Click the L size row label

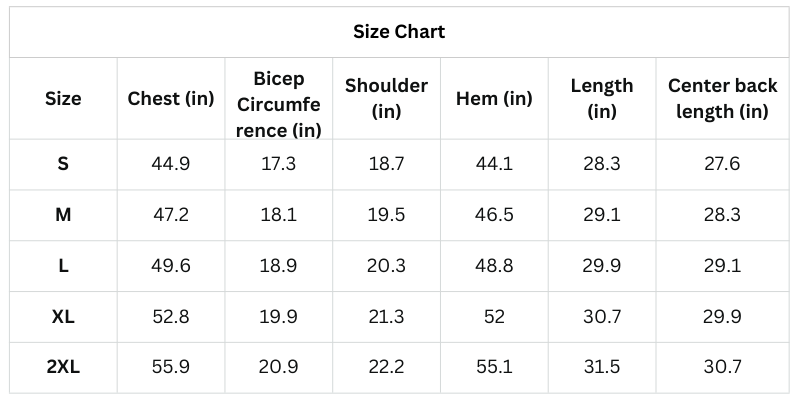(x=63, y=265)
